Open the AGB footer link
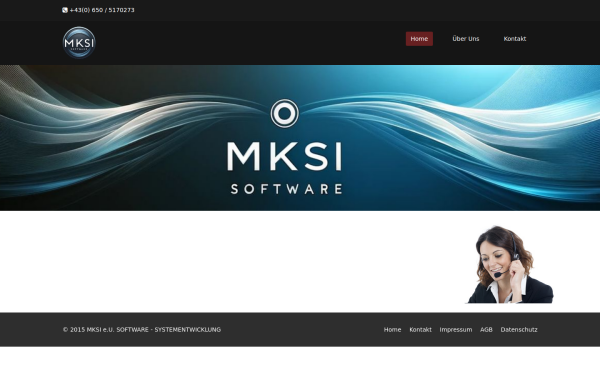Screen dimensions: 600x375 click(486, 329)
